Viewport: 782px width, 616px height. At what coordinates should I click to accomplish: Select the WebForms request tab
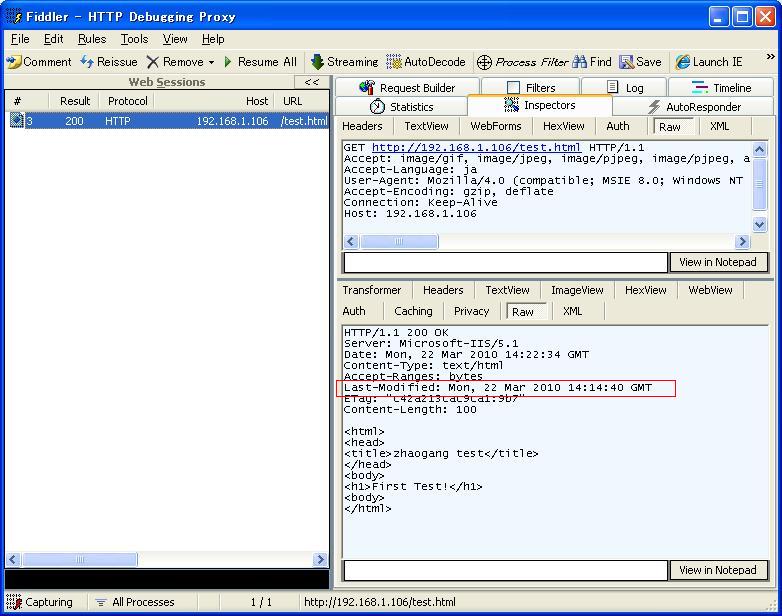coord(496,126)
